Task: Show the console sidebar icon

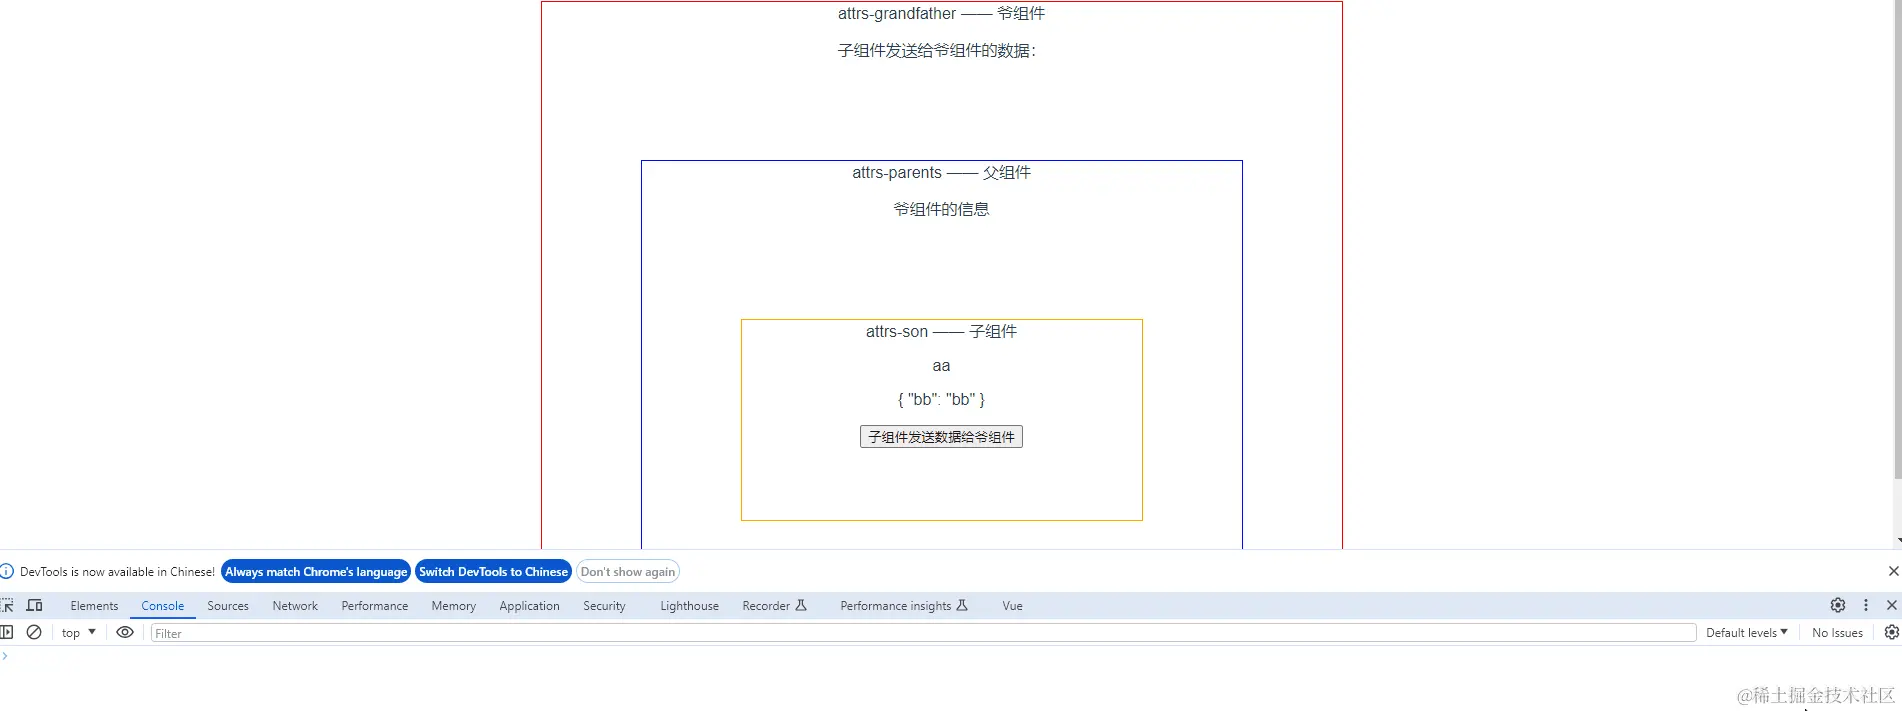Action: coord(7,632)
